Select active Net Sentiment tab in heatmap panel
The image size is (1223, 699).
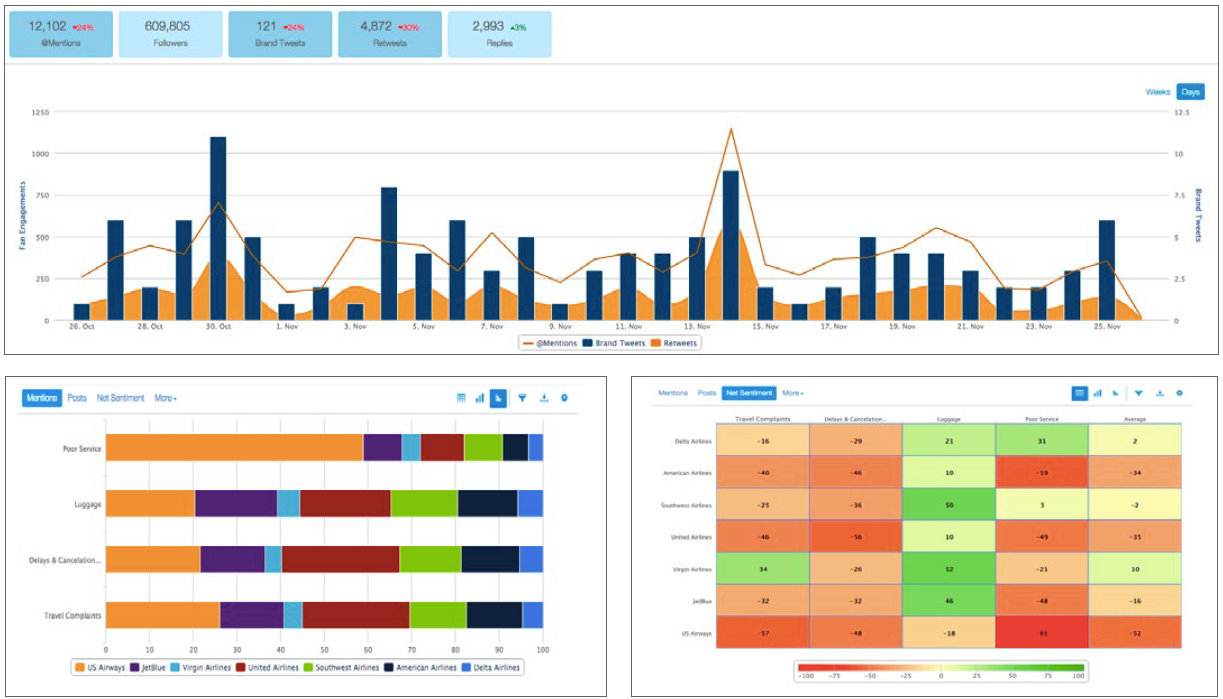click(749, 393)
